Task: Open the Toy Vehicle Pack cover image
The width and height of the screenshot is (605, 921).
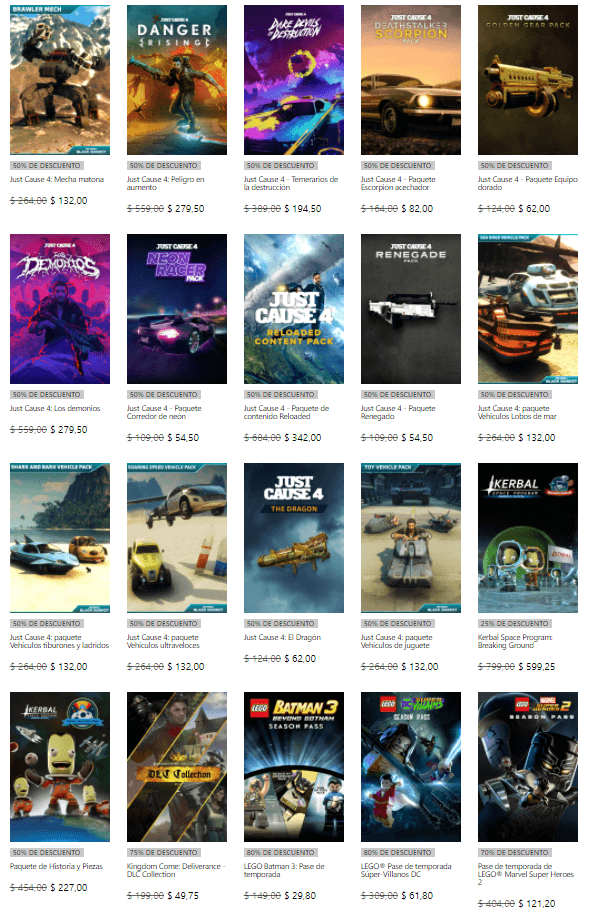Action: [410, 538]
